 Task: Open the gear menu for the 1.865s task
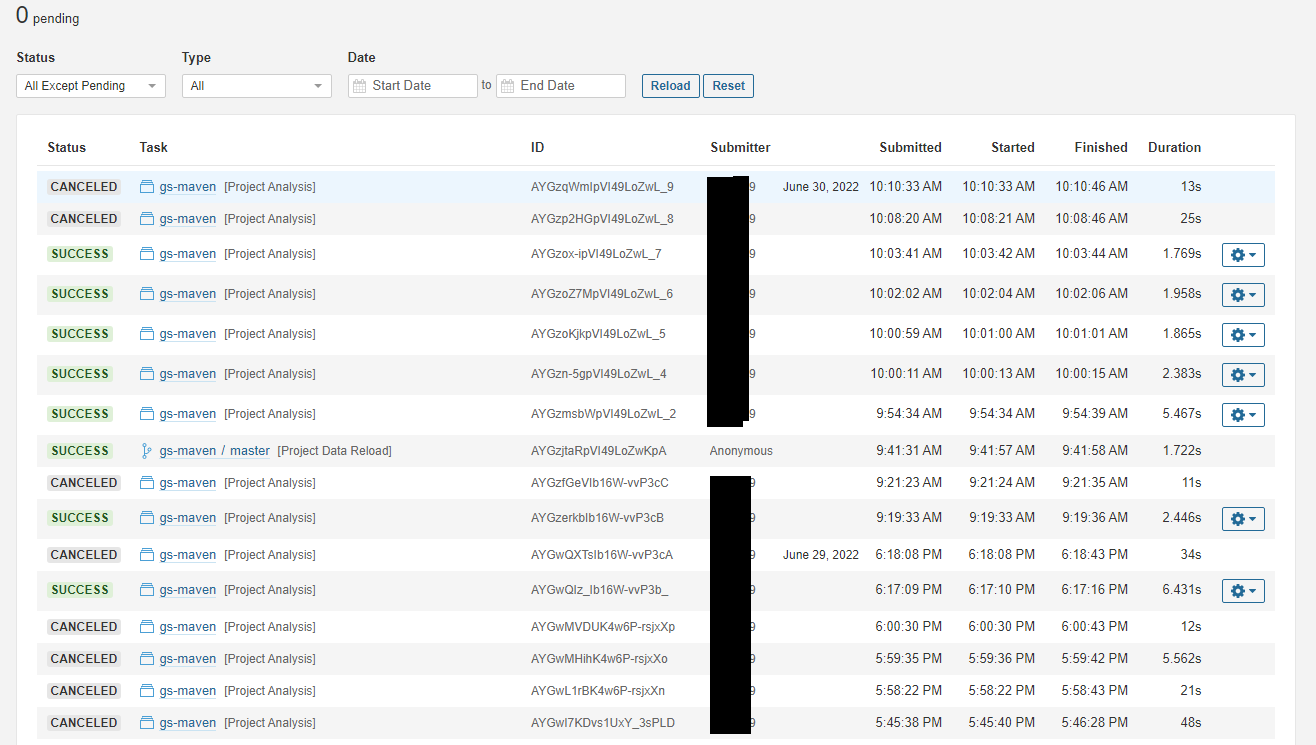1243,335
